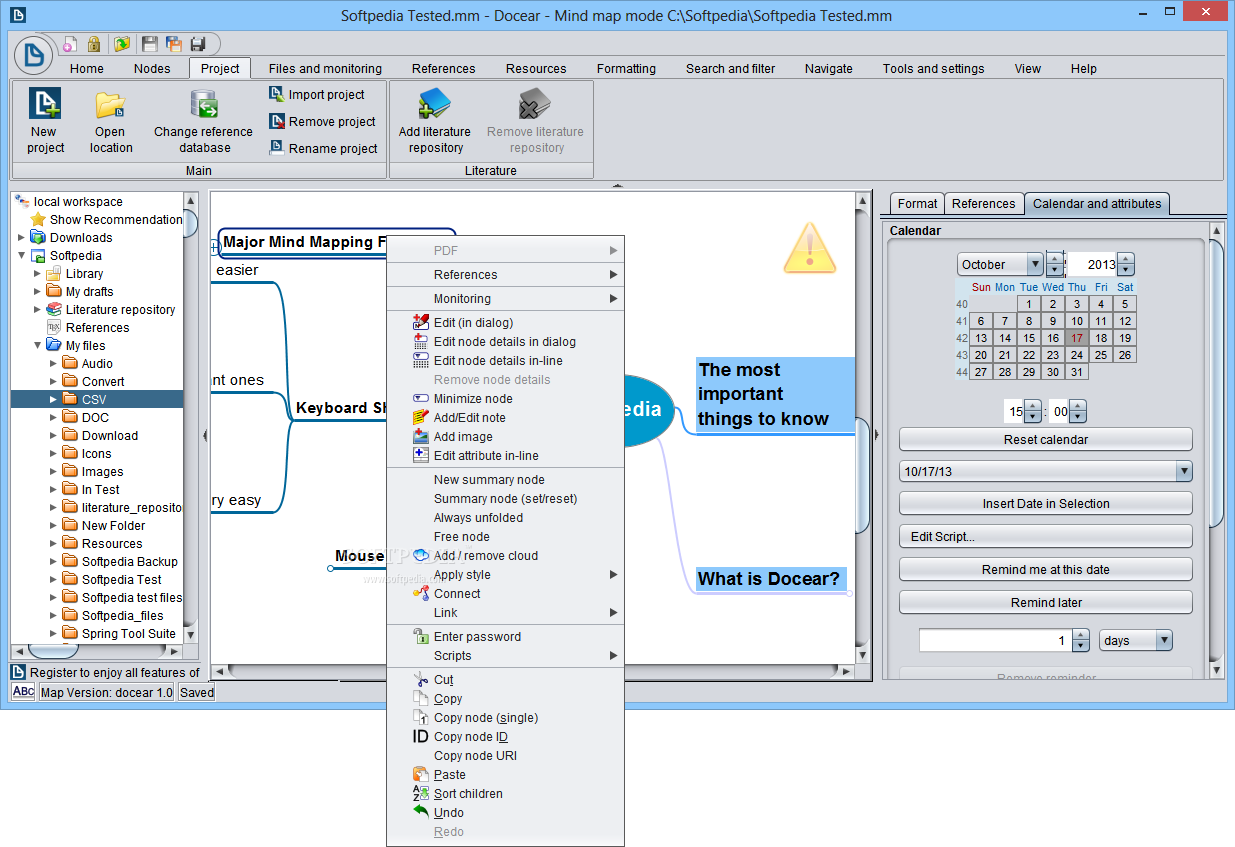Click Change reference database icon

click(x=204, y=104)
